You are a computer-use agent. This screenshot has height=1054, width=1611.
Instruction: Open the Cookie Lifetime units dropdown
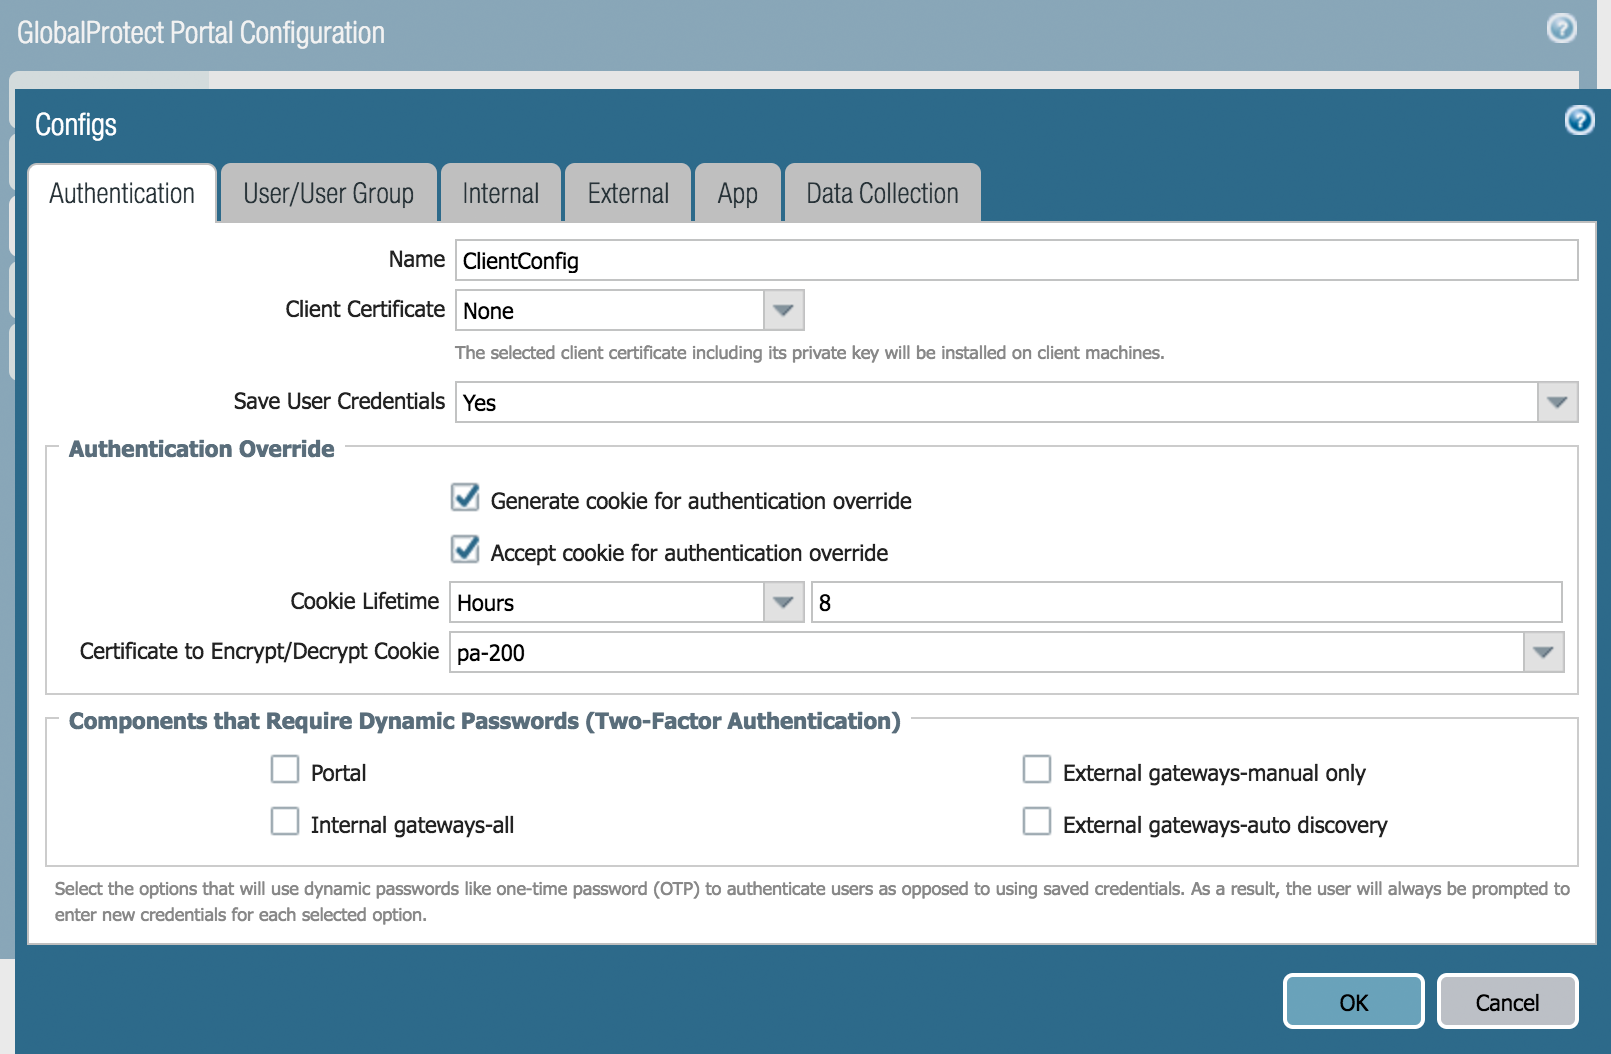pos(783,602)
